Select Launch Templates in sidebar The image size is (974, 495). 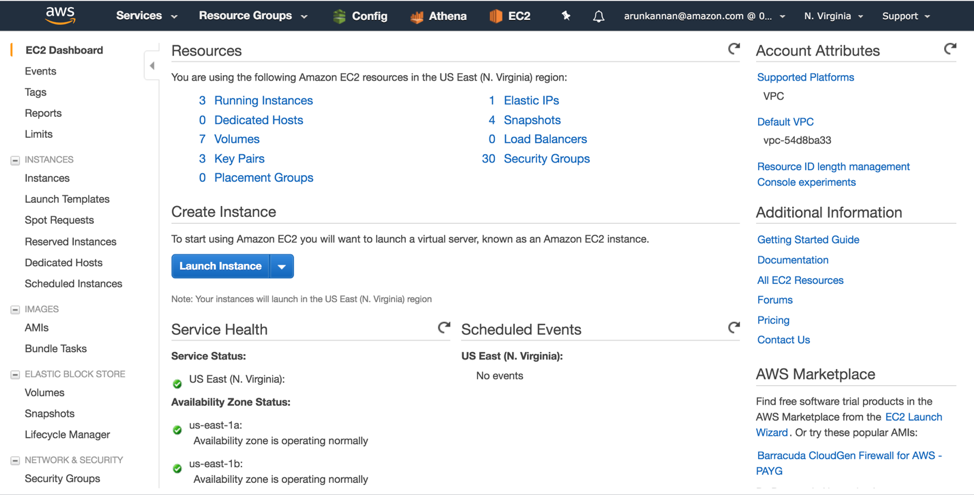[67, 199]
